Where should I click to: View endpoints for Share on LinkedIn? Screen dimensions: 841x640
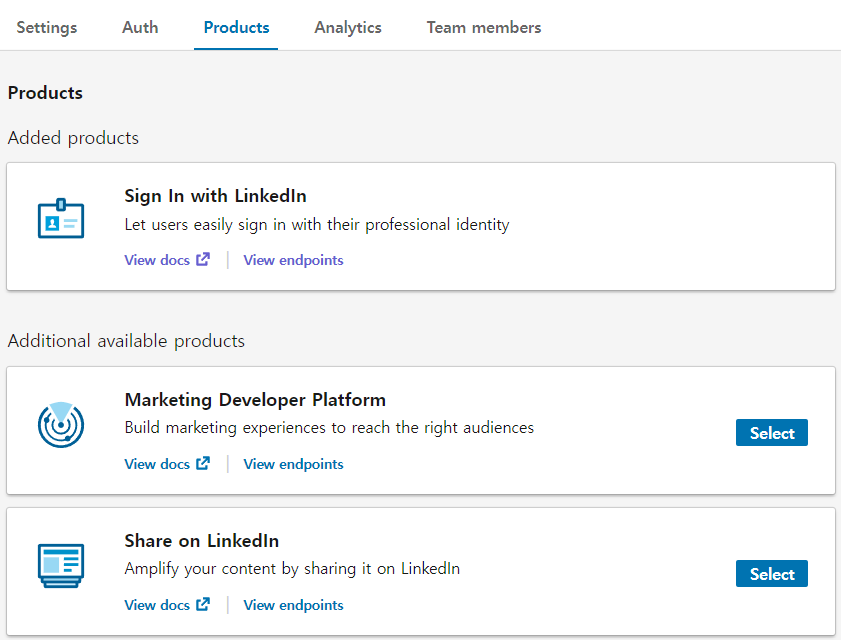293,605
